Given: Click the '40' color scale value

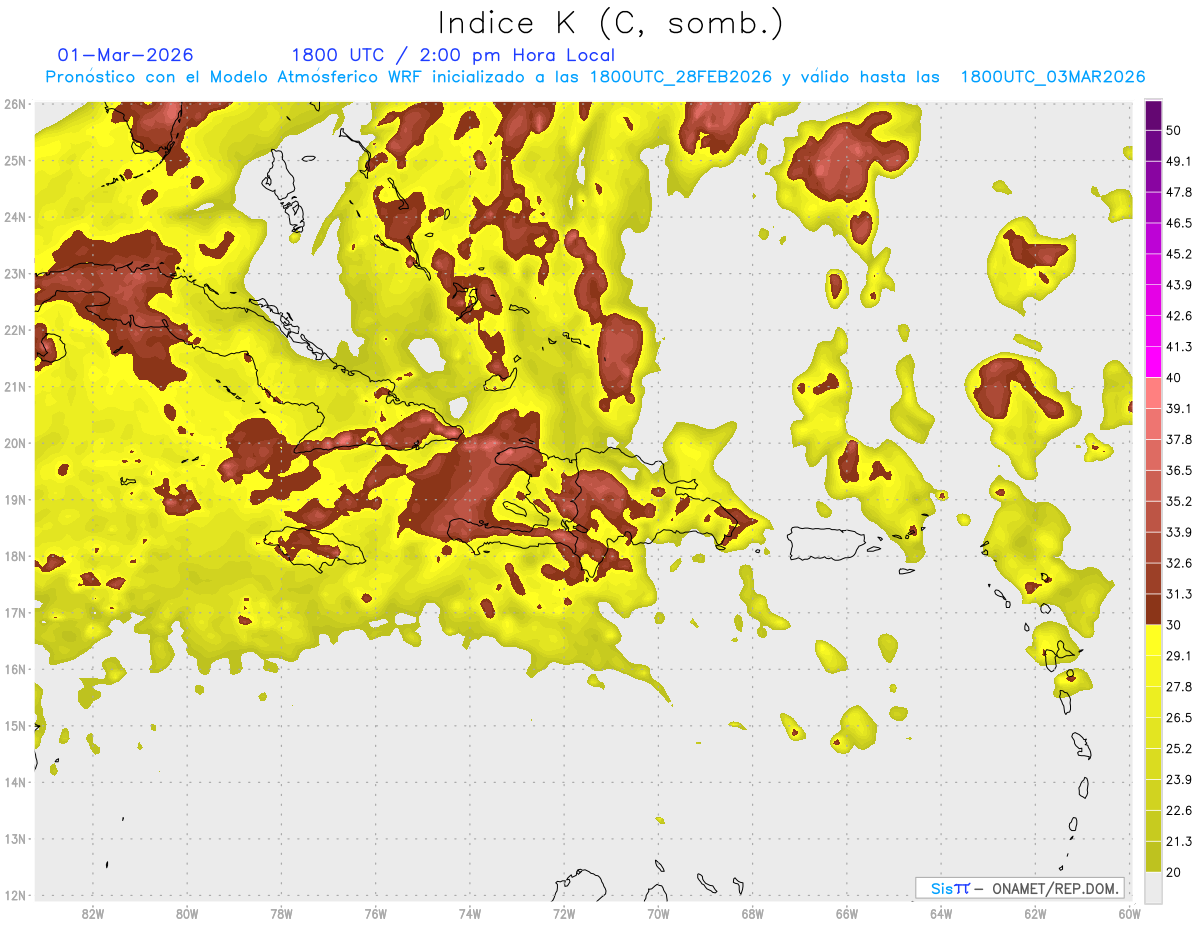Looking at the screenshot, I should 1174,378.
